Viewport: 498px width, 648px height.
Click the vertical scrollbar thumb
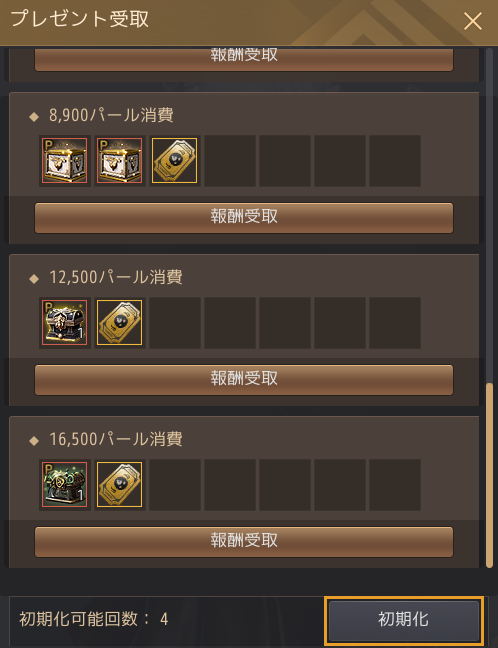pos(489,475)
